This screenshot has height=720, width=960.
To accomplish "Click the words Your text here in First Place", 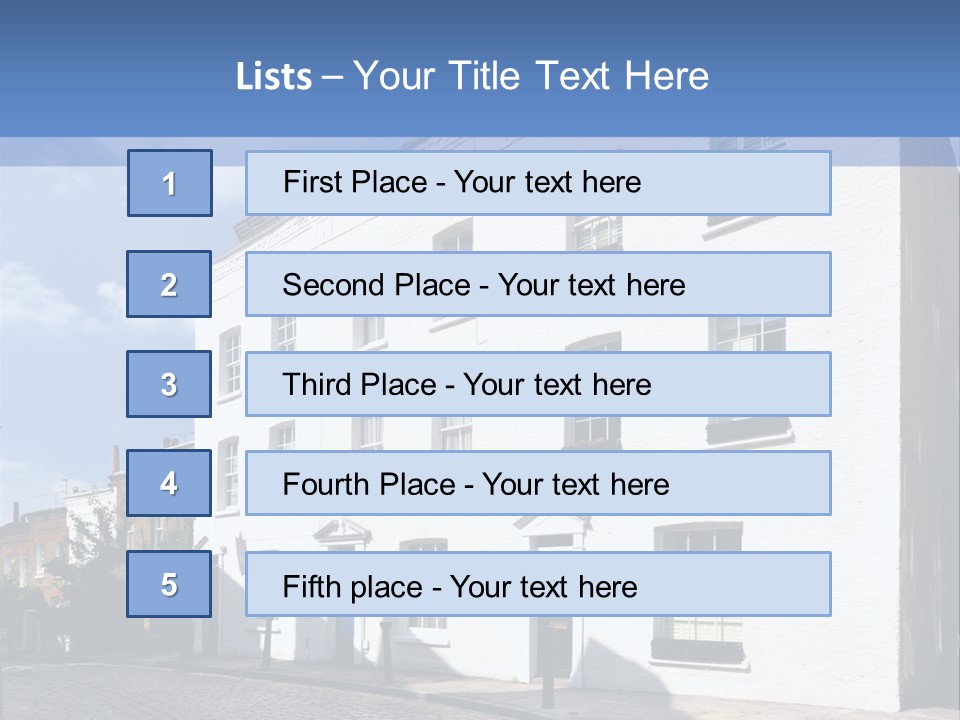I will point(547,182).
